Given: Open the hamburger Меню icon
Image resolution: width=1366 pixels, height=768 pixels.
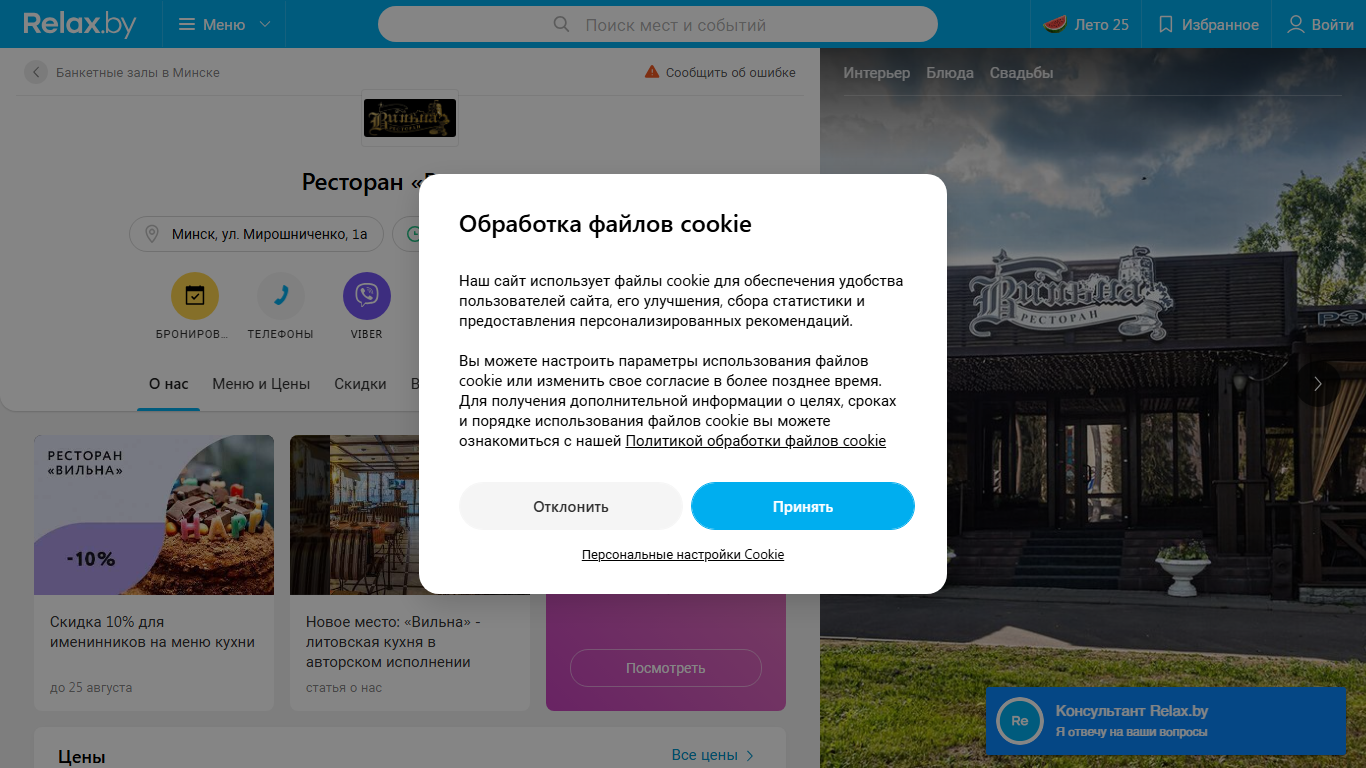Looking at the screenshot, I should tap(186, 24).
